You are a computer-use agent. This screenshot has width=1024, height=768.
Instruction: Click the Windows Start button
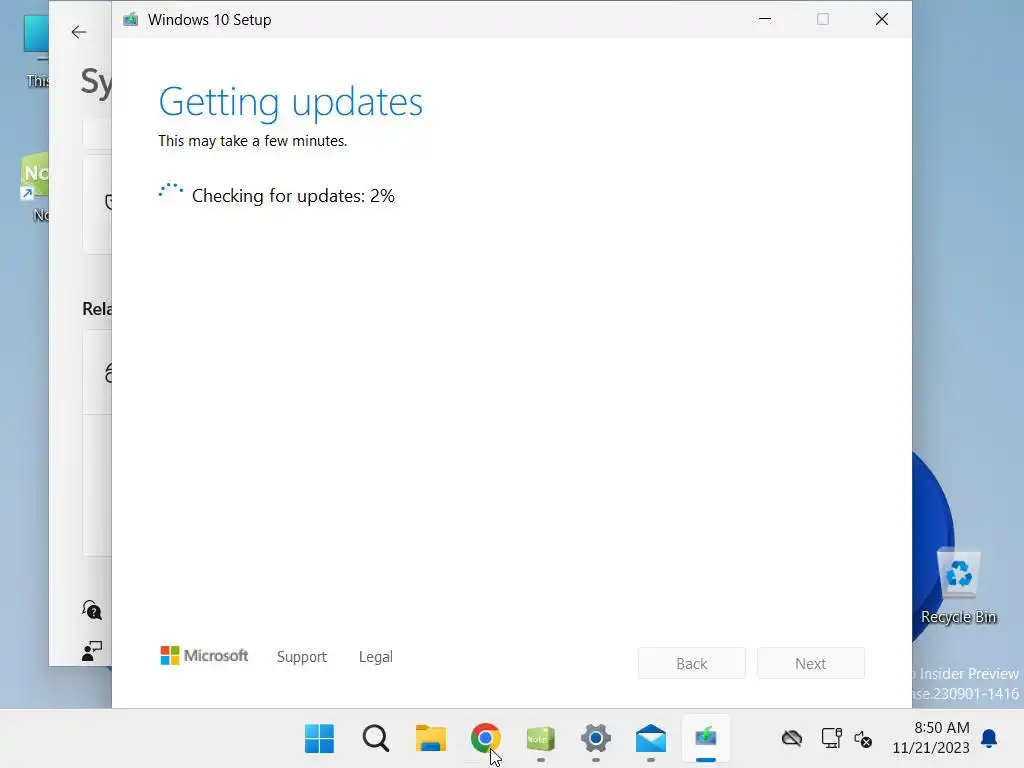tap(319, 739)
